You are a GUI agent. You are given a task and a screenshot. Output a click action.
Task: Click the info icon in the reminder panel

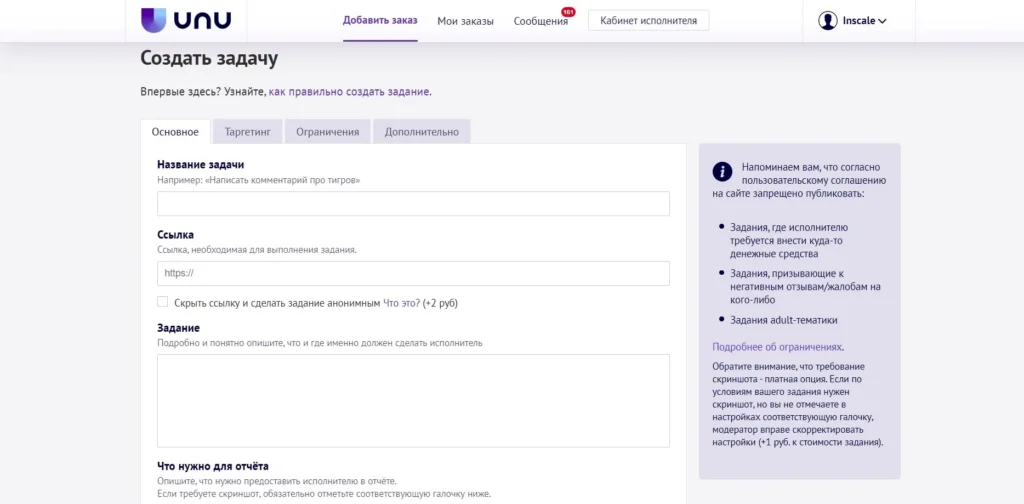click(722, 172)
